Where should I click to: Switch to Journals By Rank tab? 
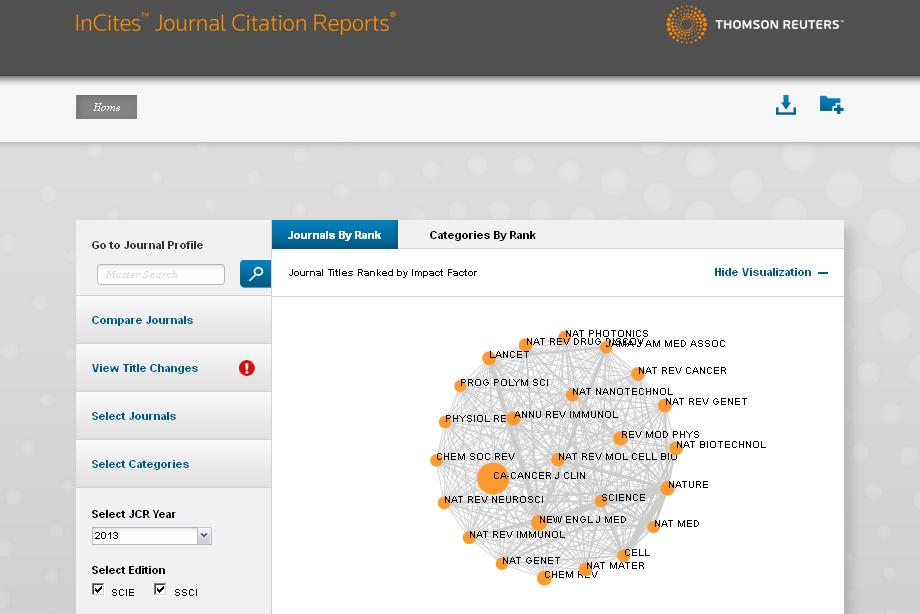334,235
